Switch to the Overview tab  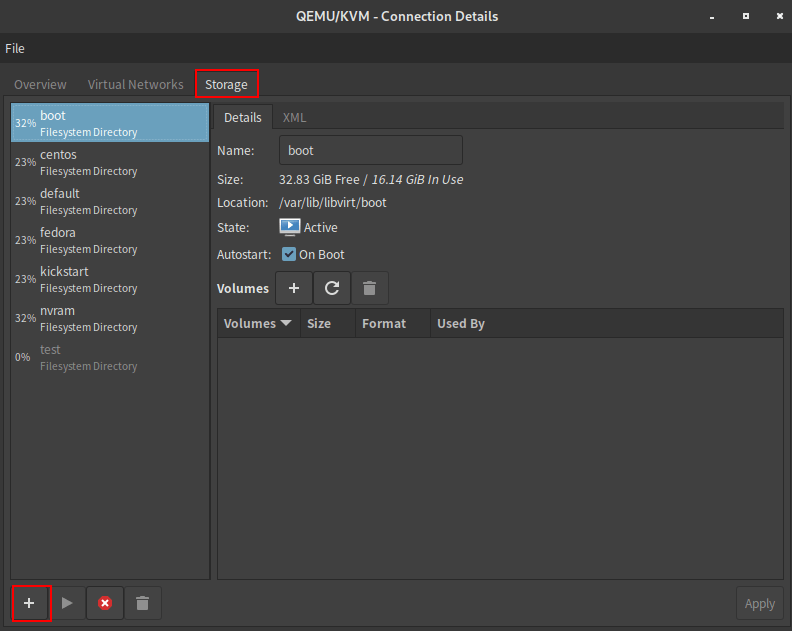[x=40, y=84]
